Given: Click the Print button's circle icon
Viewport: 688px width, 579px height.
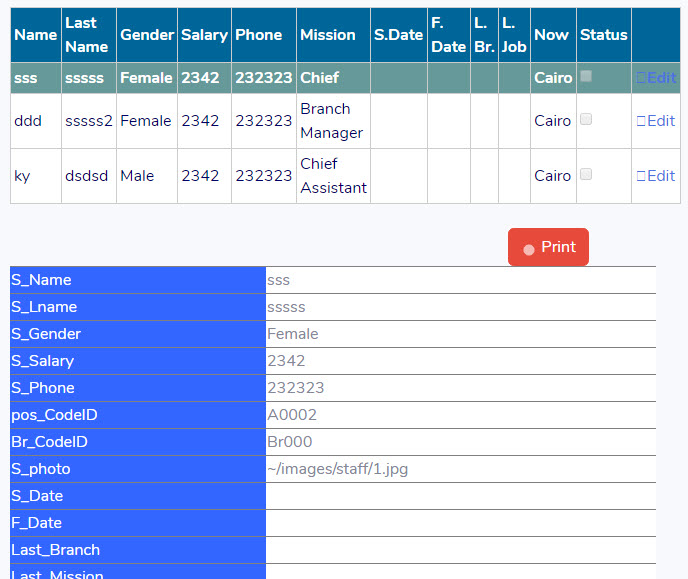Looking at the screenshot, I should pyautogui.click(x=529, y=250).
